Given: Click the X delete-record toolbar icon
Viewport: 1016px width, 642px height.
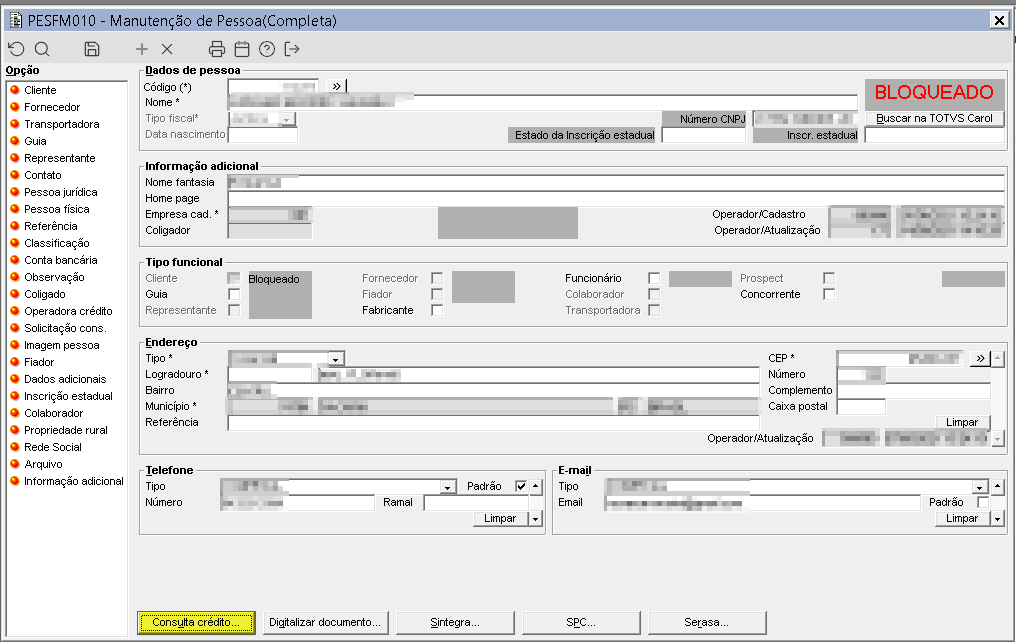Looking at the screenshot, I should pos(167,49).
